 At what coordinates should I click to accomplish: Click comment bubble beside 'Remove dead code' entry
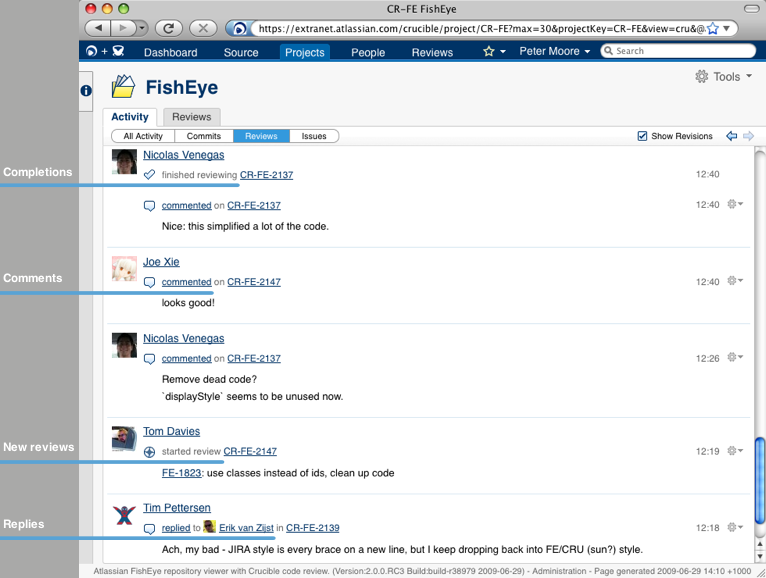click(149, 359)
